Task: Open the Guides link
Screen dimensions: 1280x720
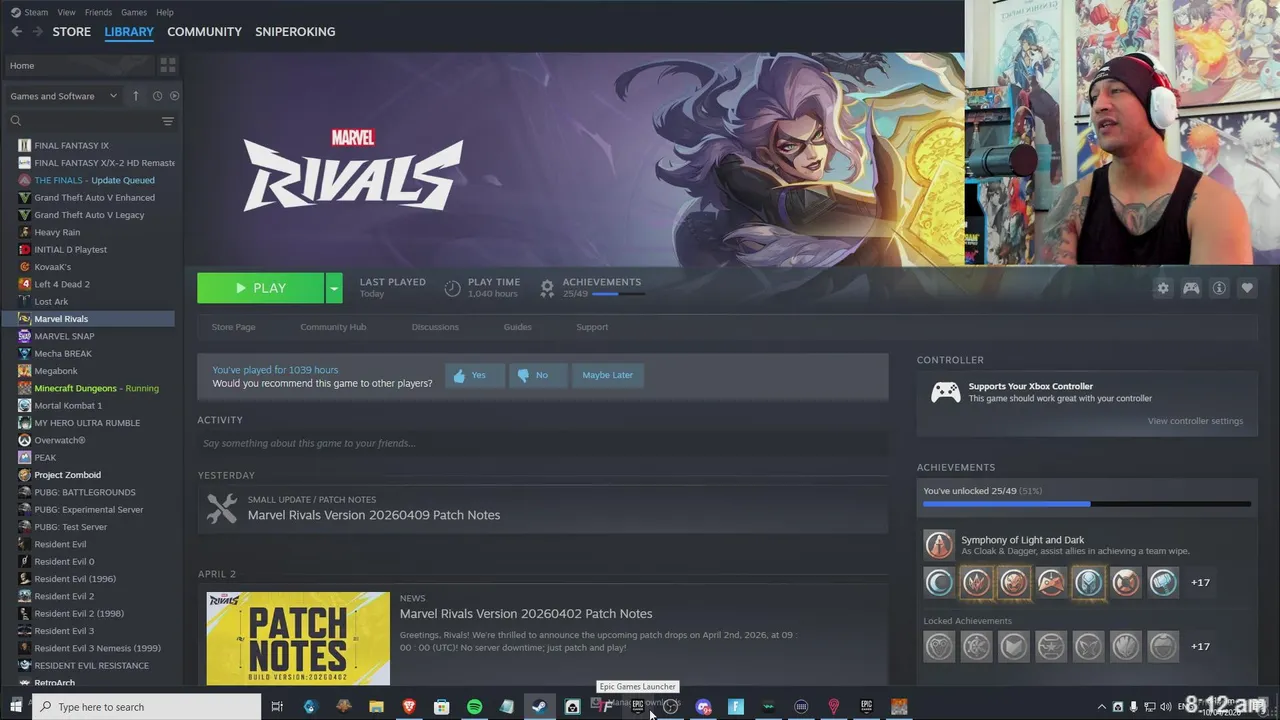Action: [x=517, y=327]
